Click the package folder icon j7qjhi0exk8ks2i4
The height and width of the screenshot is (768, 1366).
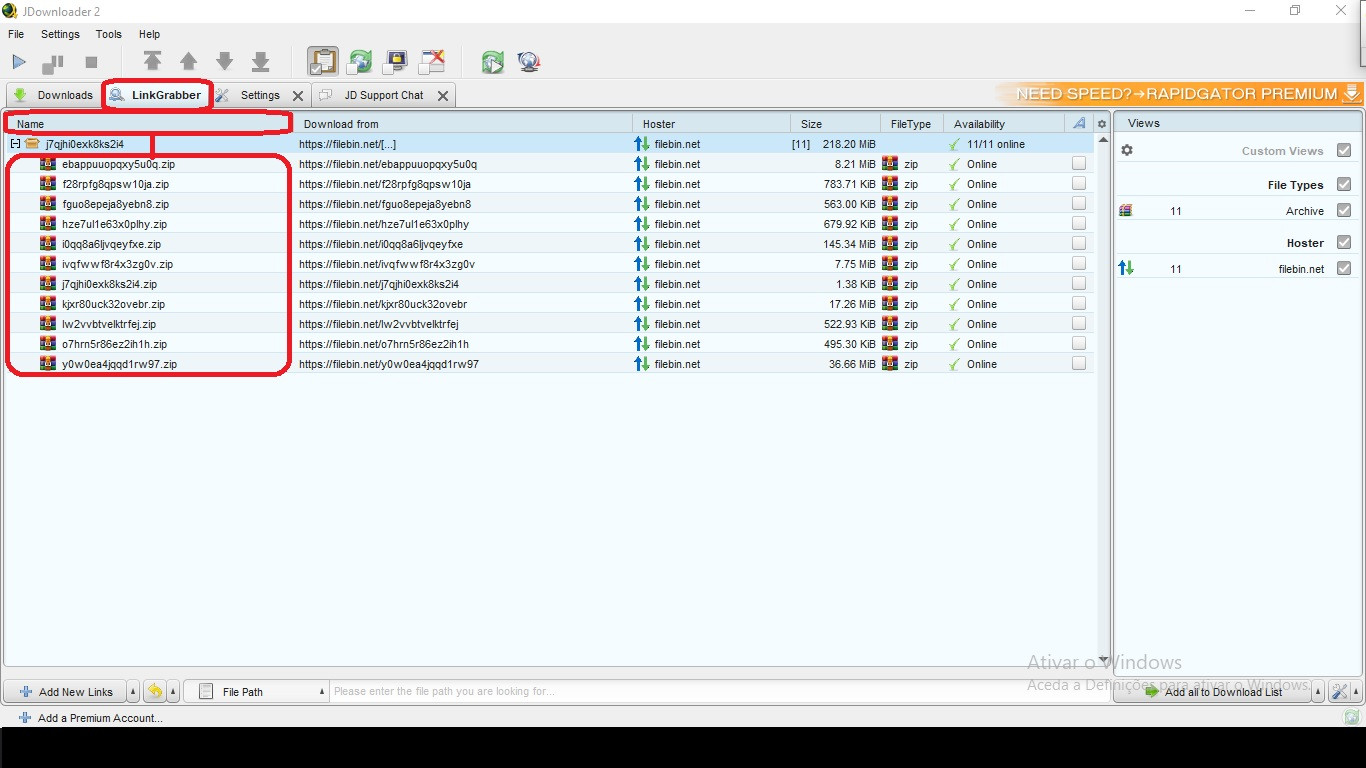32,144
